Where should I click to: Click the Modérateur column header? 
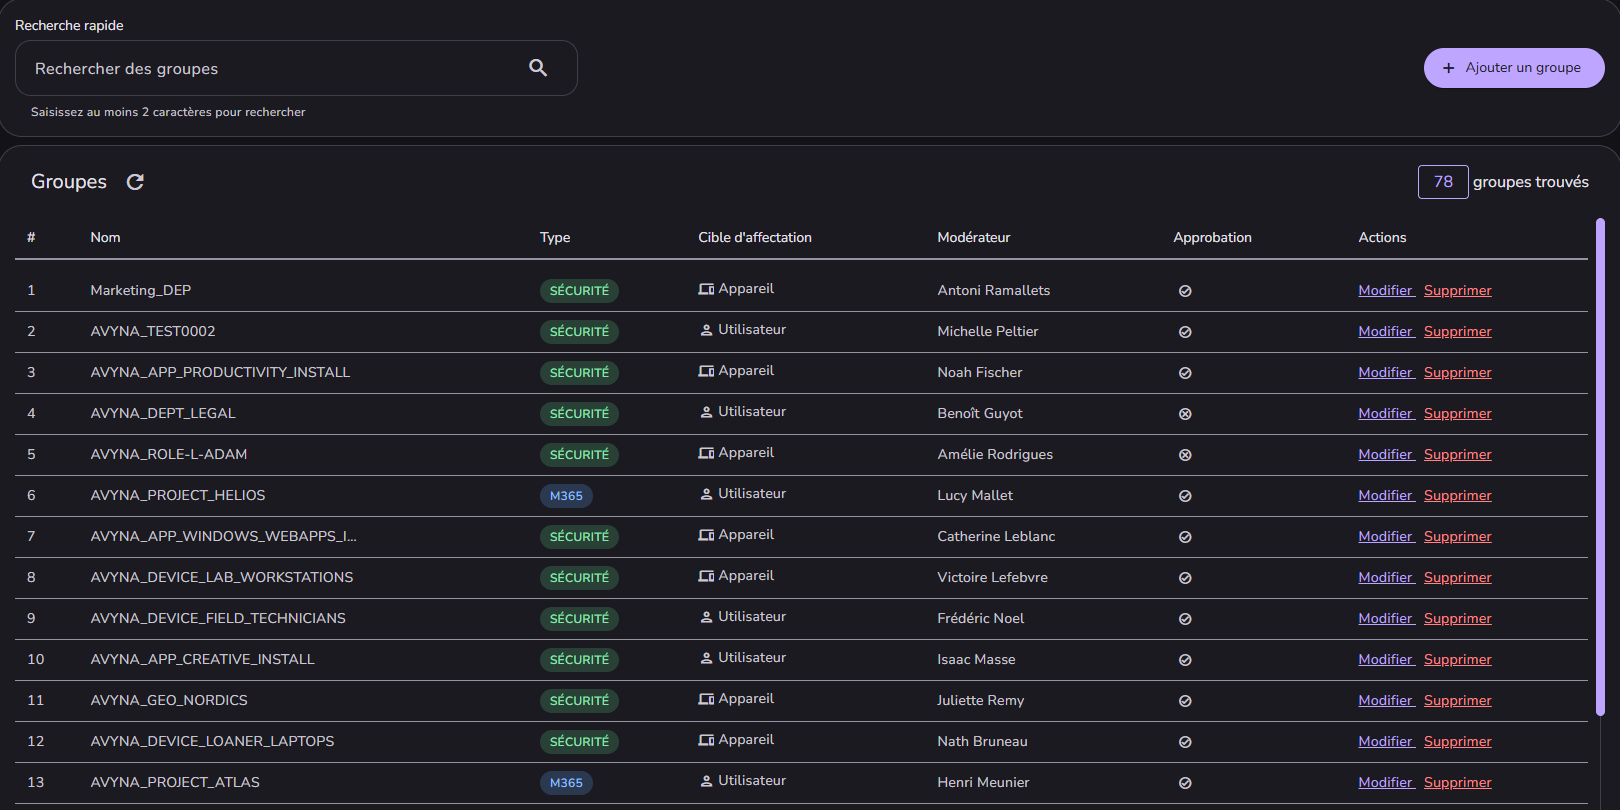pyautogui.click(x=973, y=238)
